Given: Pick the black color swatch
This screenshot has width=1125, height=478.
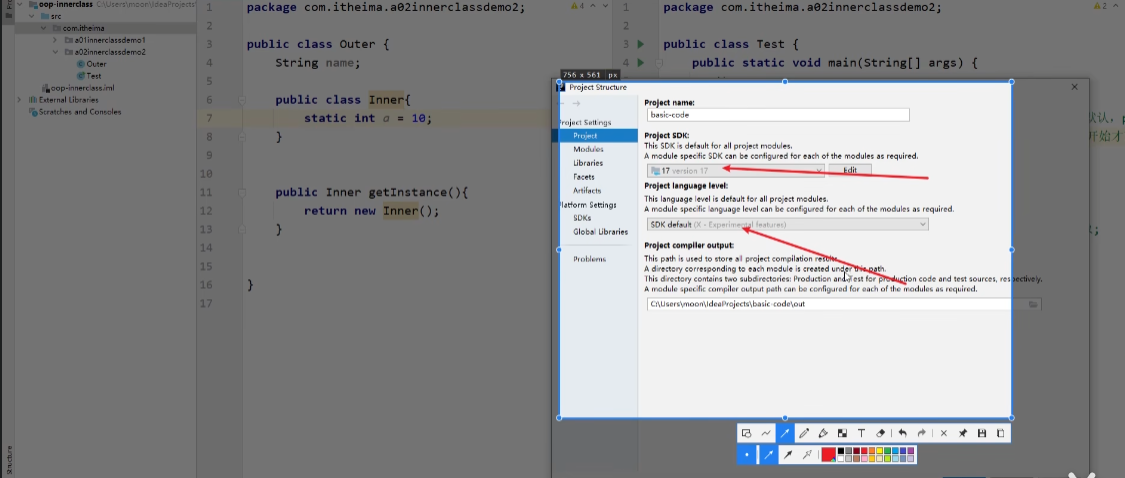Looking at the screenshot, I should [841, 451].
